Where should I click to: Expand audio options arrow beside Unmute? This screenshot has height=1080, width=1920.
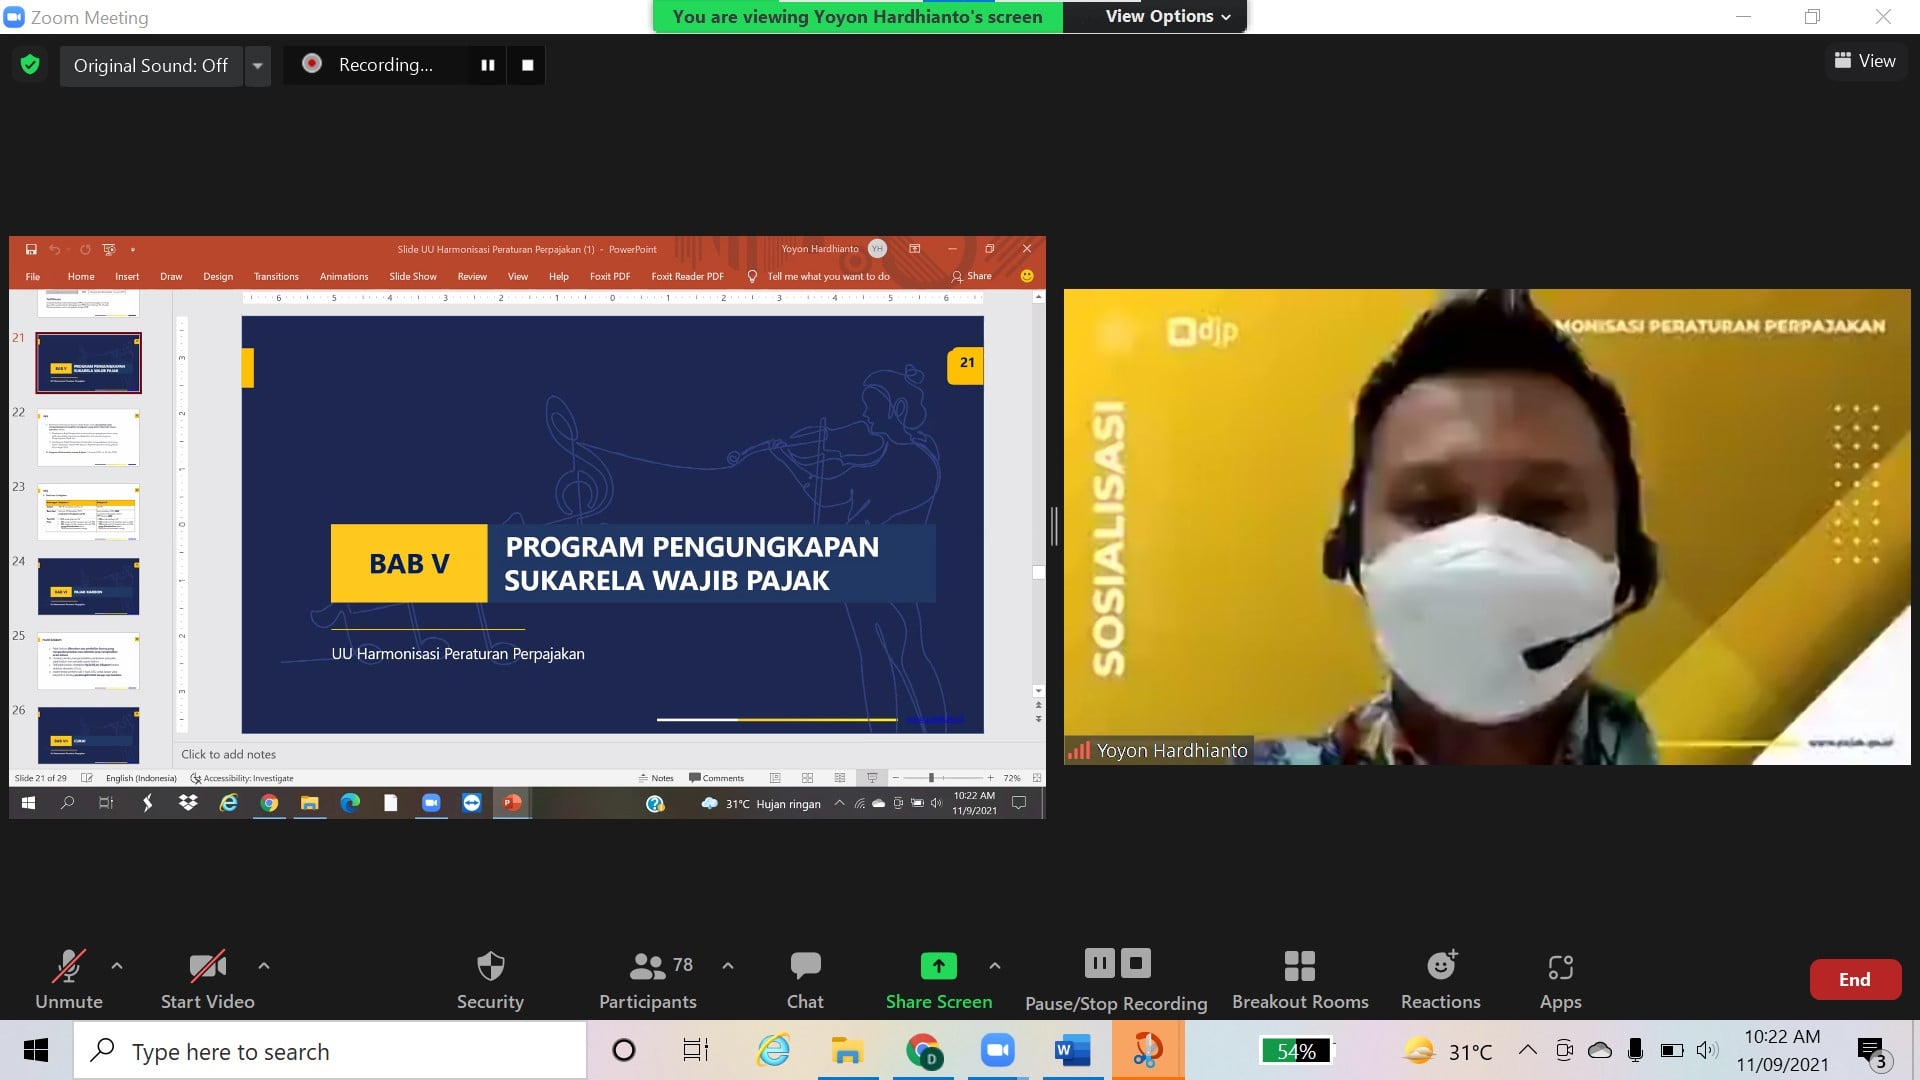tap(117, 966)
